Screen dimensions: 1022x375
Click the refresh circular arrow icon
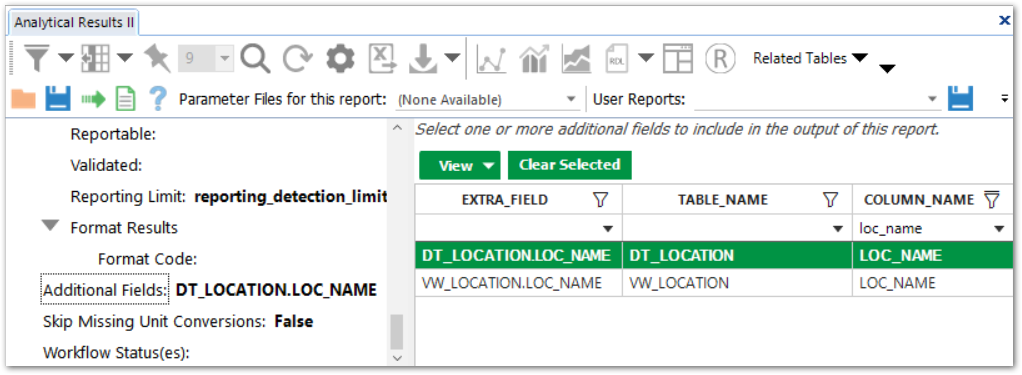pyautogui.click(x=298, y=59)
